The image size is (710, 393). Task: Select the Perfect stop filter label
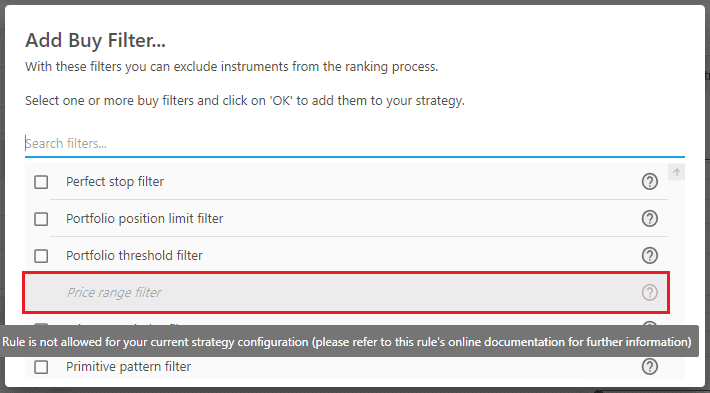tap(115, 182)
